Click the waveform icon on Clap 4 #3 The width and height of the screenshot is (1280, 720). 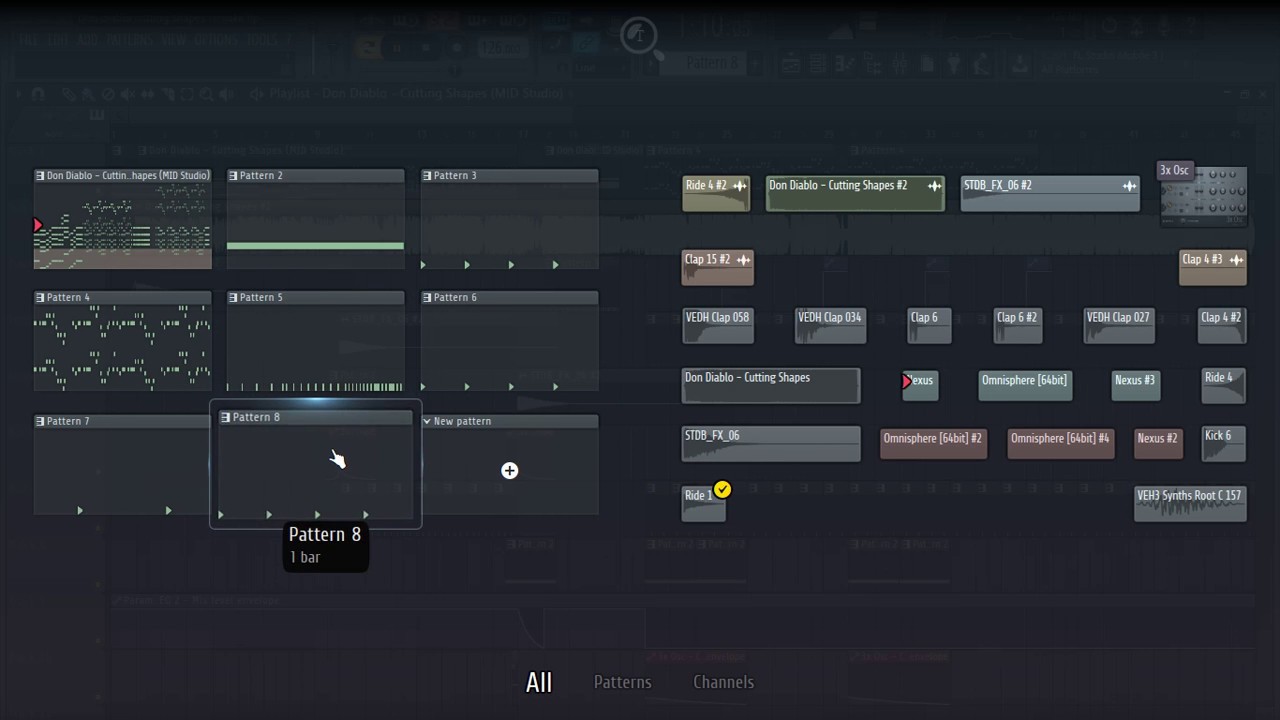click(x=1236, y=260)
